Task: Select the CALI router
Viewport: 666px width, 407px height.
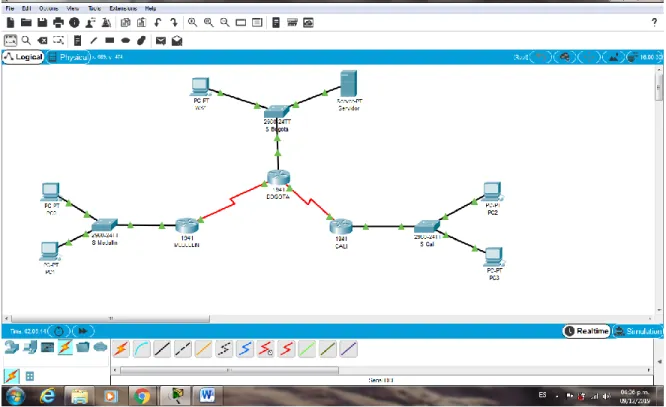Action: pyautogui.click(x=341, y=226)
